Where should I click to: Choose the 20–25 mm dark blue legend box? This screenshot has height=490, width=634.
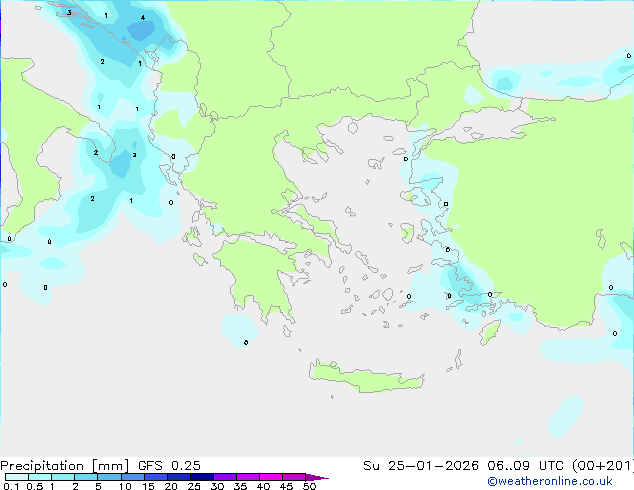(x=178, y=477)
